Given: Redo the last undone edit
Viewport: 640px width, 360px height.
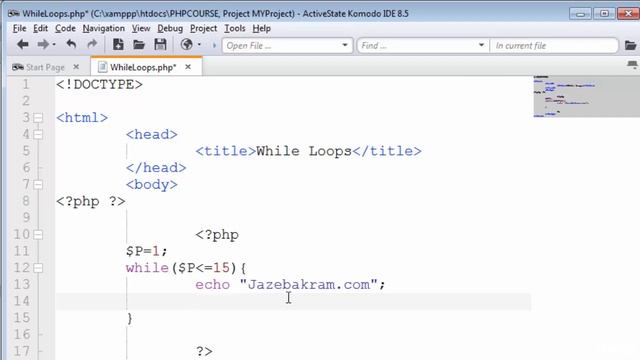Looking at the screenshot, I should coord(92,44).
